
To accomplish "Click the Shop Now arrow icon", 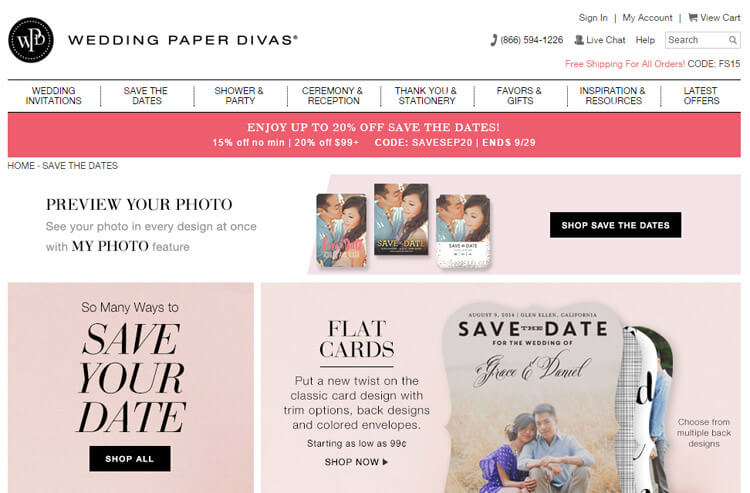I will [386, 462].
